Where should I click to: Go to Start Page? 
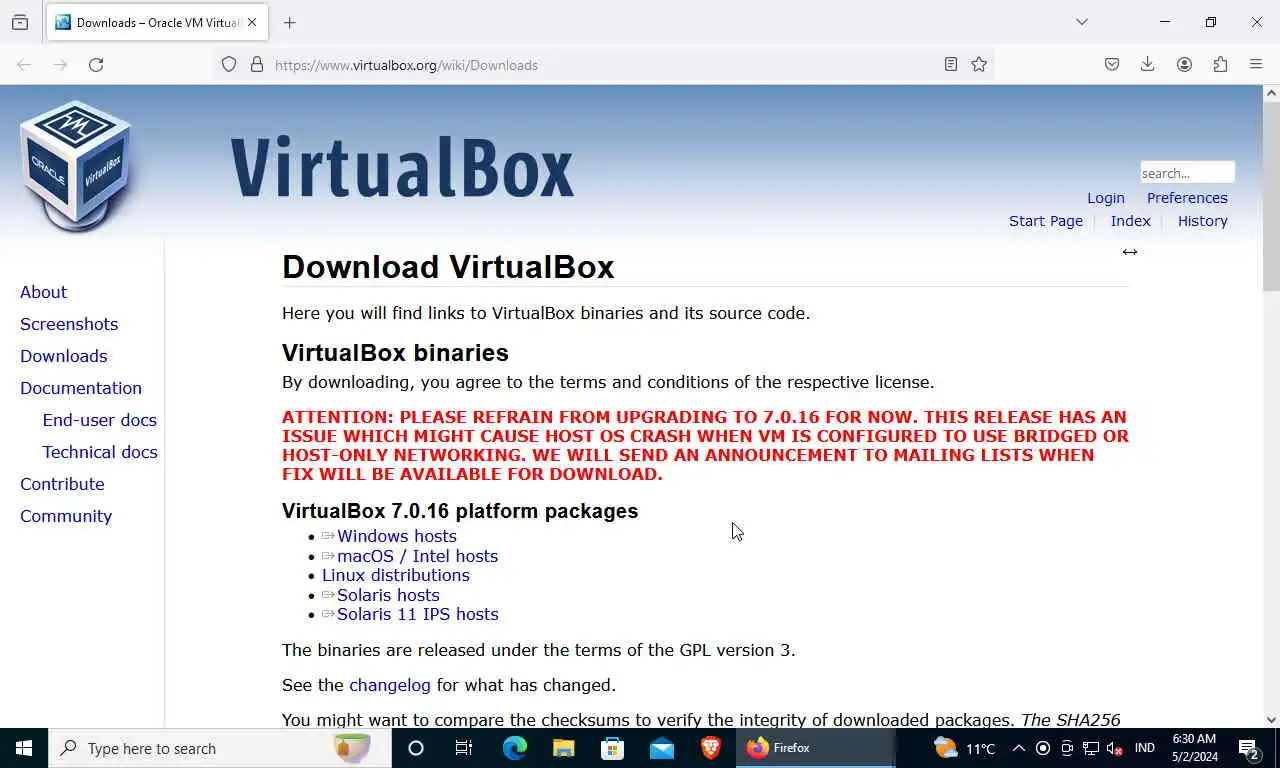pos(1046,221)
